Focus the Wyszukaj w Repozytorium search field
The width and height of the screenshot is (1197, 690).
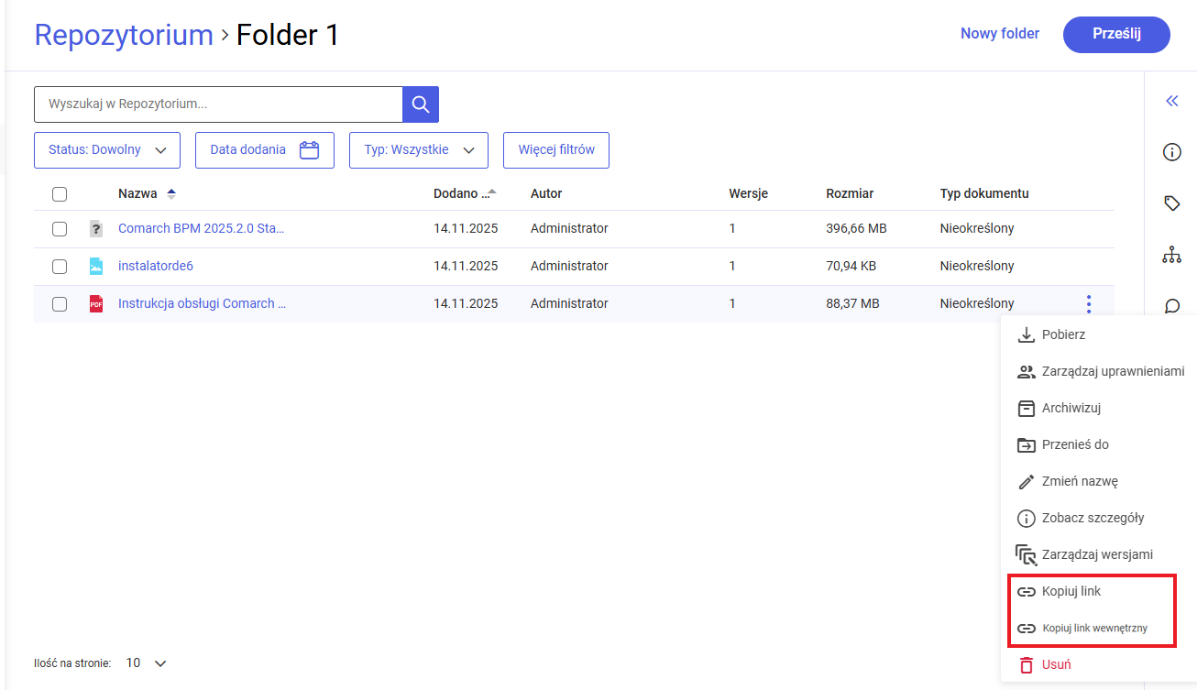pos(218,104)
